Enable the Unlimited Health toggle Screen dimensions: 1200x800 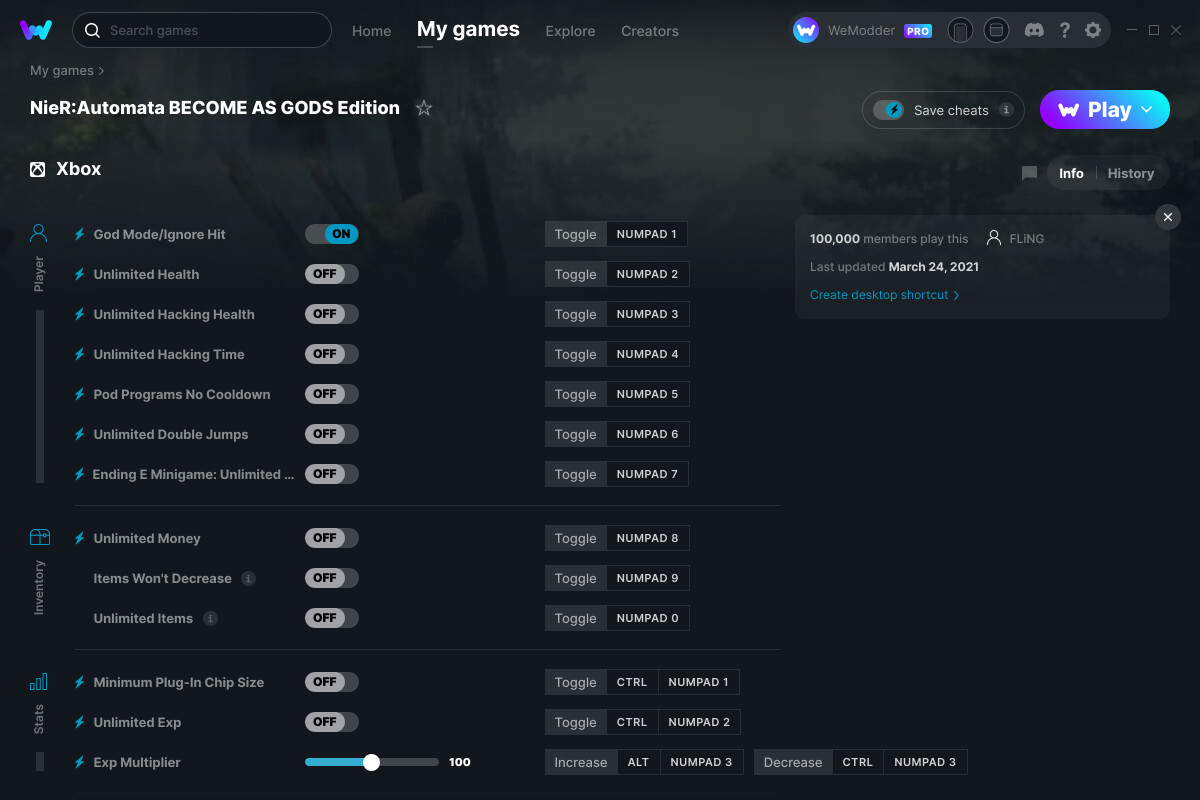tap(332, 274)
